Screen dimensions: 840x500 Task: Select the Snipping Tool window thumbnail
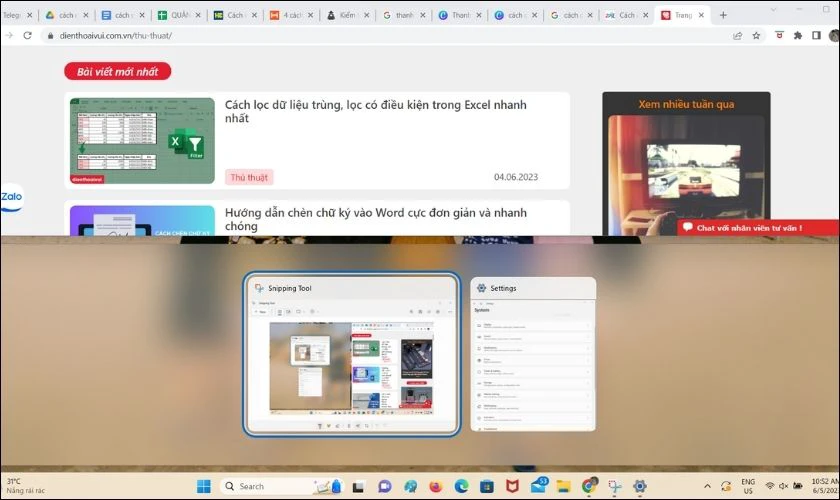click(x=351, y=354)
